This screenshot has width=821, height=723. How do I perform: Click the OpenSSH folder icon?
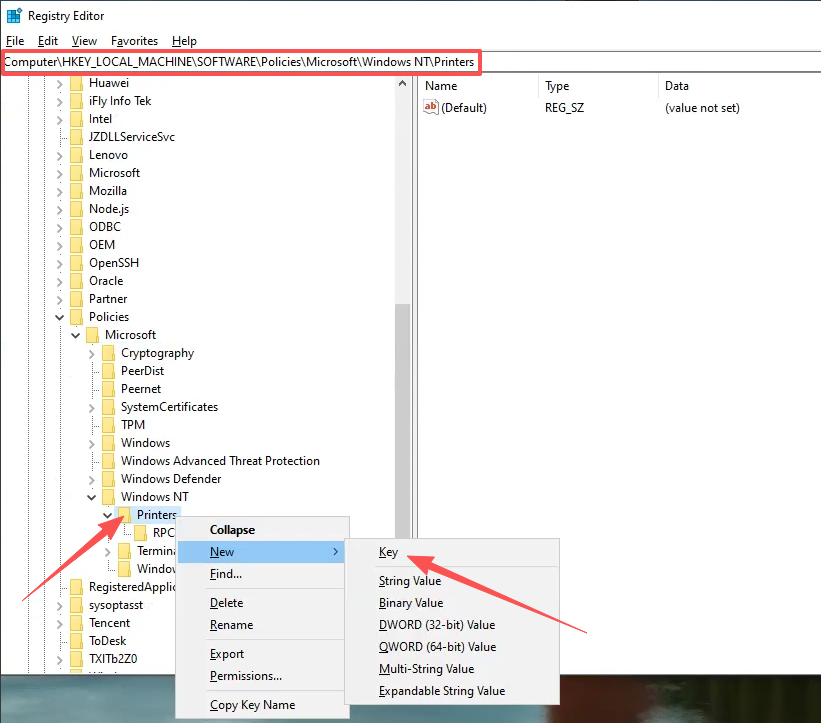click(76, 263)
